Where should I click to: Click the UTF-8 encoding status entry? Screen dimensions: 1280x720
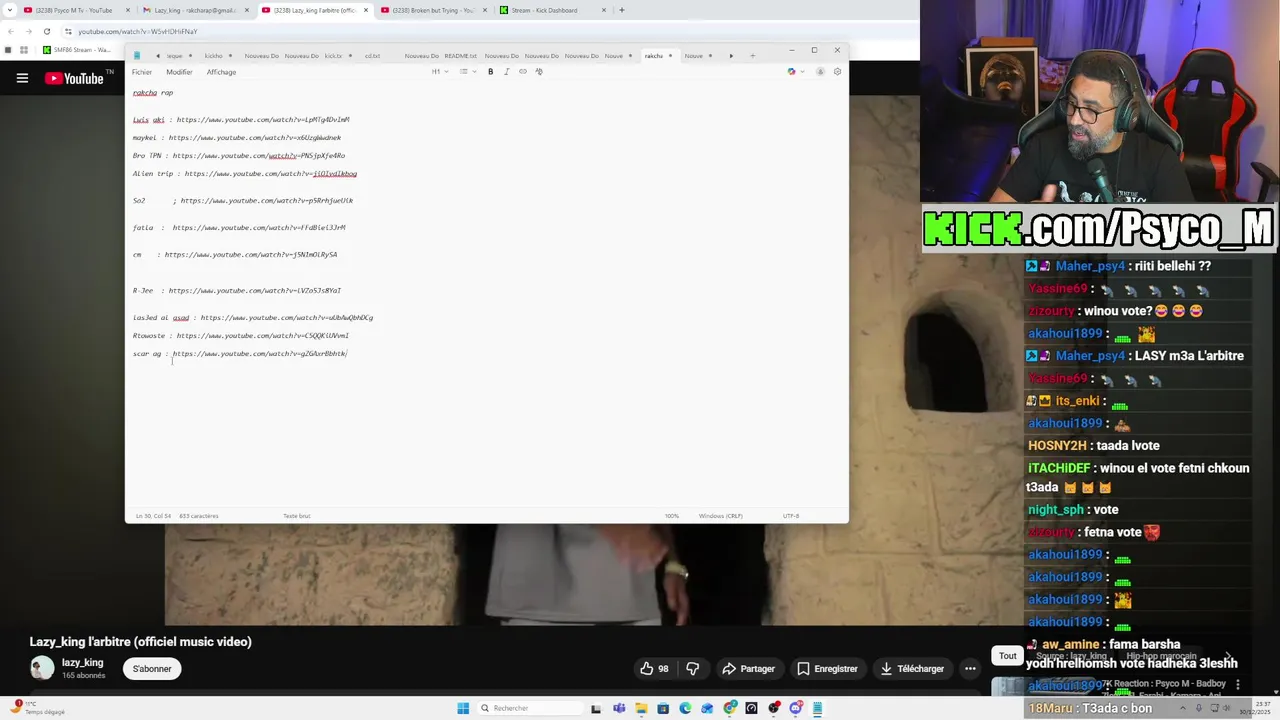(x=791, y=516)
